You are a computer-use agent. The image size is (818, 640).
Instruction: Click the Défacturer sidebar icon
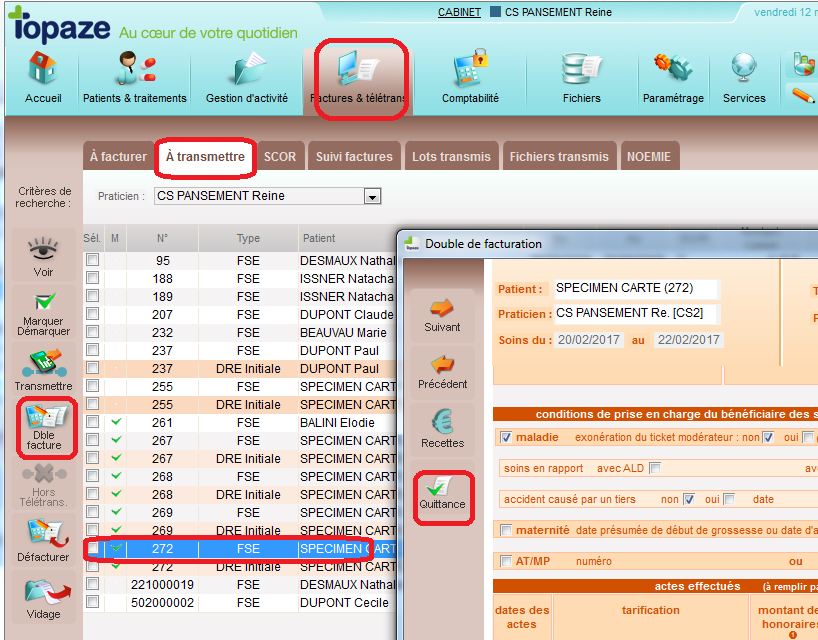[43, 540]
